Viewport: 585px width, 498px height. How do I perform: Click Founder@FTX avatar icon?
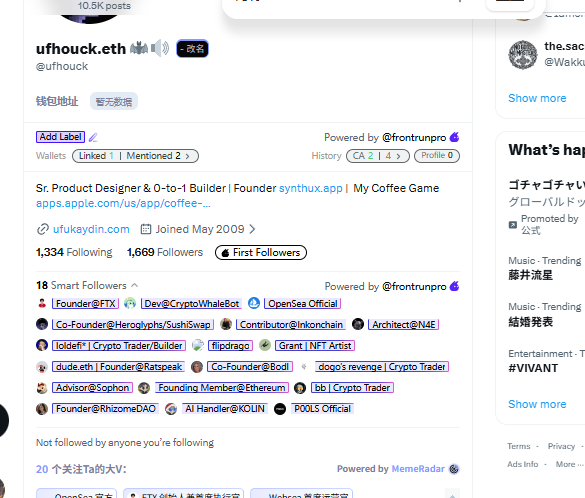[42, 303]
